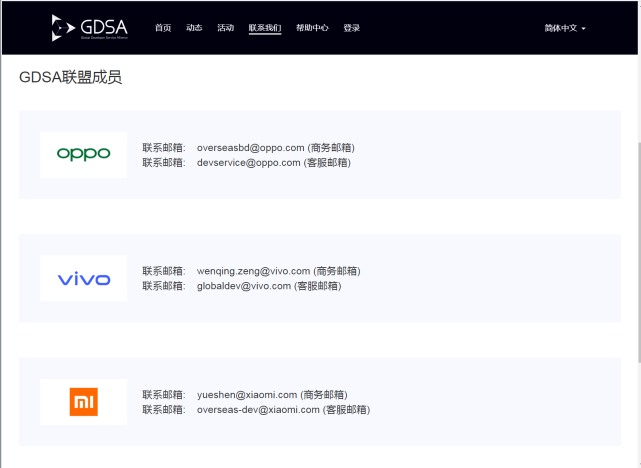Click the OPPO logo thumbnail
This screenshot has width=641, height=468.
83,155
